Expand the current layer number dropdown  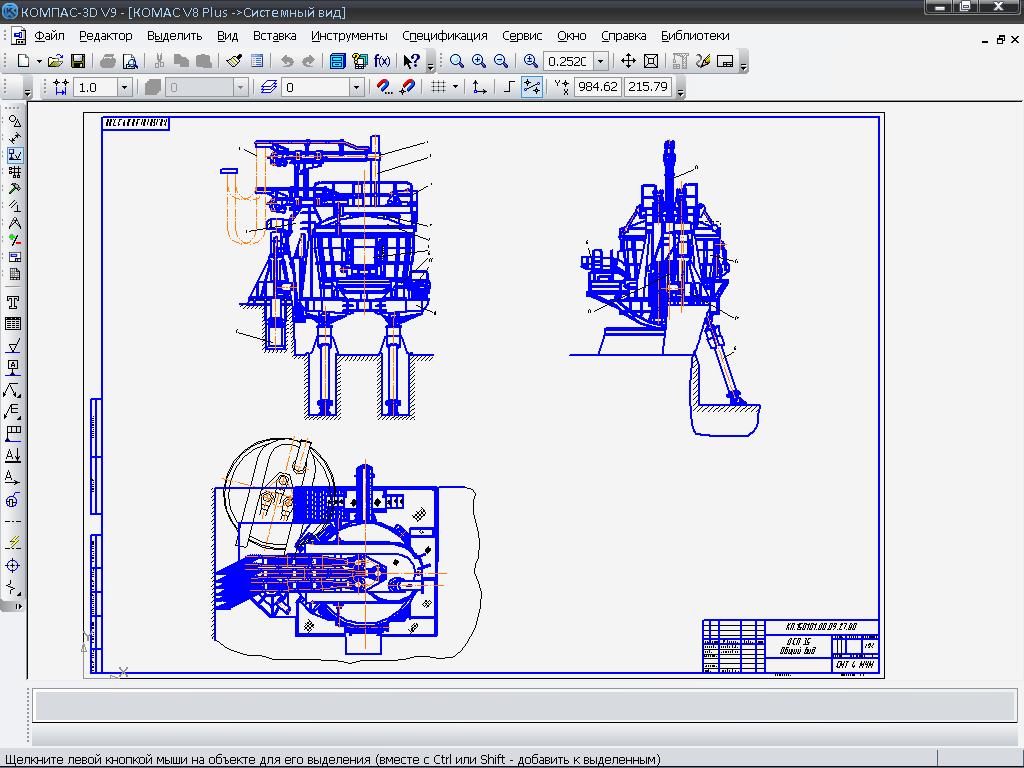355,87
